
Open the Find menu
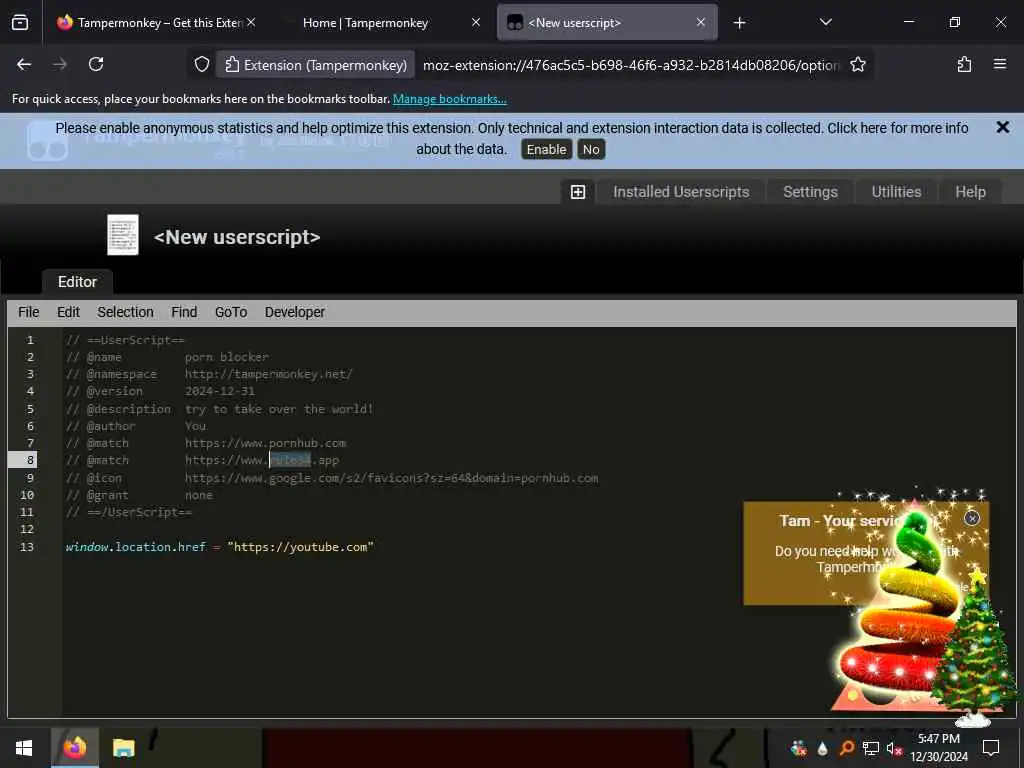(x=184, y=312)
